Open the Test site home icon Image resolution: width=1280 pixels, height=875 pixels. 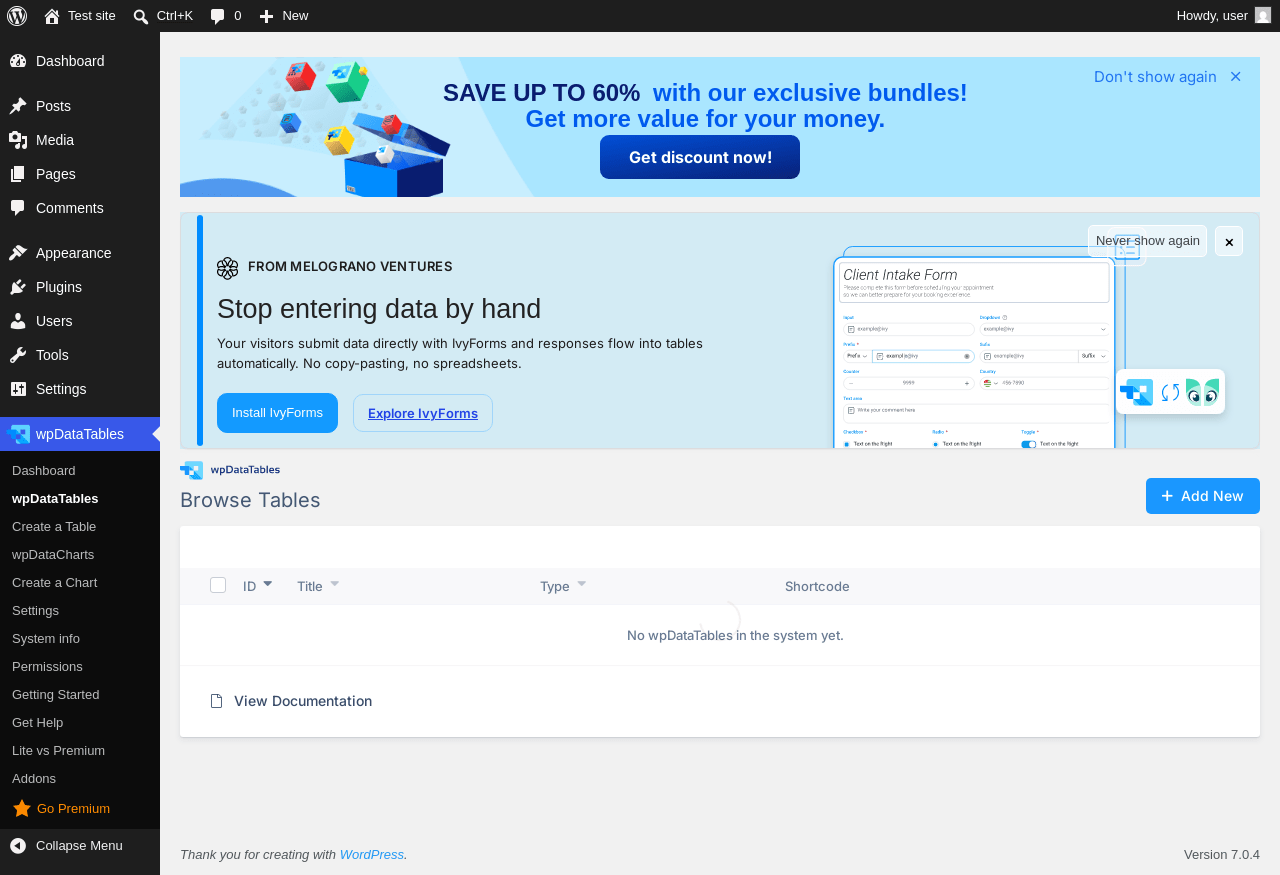pyautogui.click(x=52, y=16)
